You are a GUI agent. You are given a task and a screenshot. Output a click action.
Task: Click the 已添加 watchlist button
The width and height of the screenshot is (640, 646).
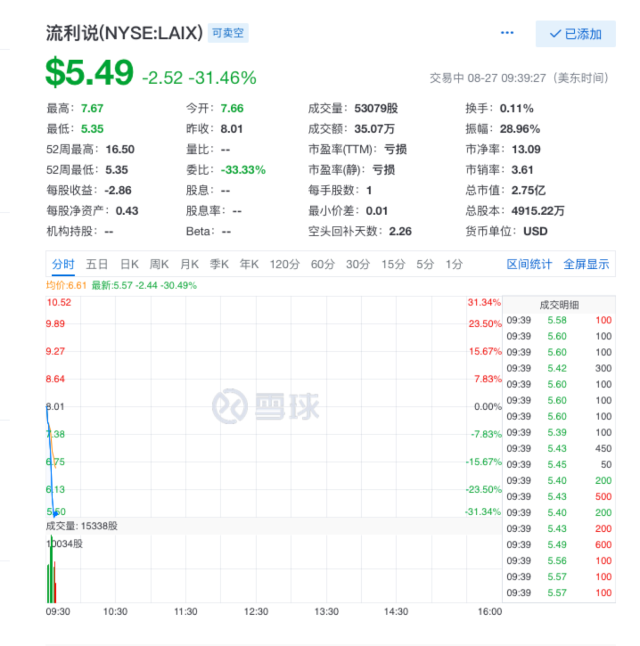pos(575,34)
